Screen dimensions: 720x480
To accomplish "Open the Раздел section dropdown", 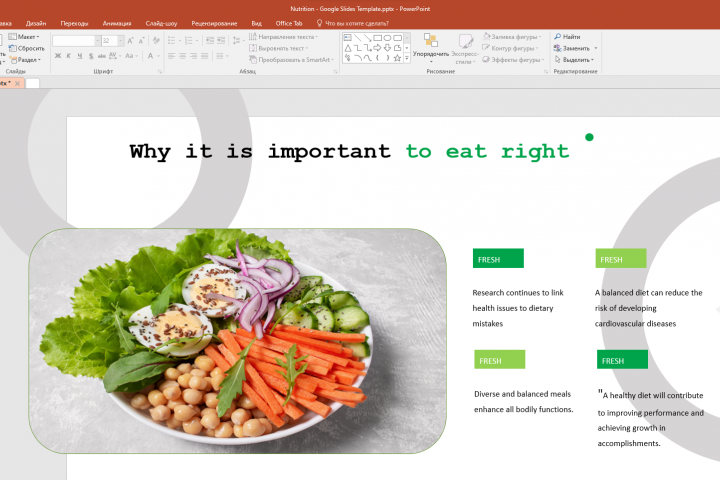I will [x=26, y=60].
